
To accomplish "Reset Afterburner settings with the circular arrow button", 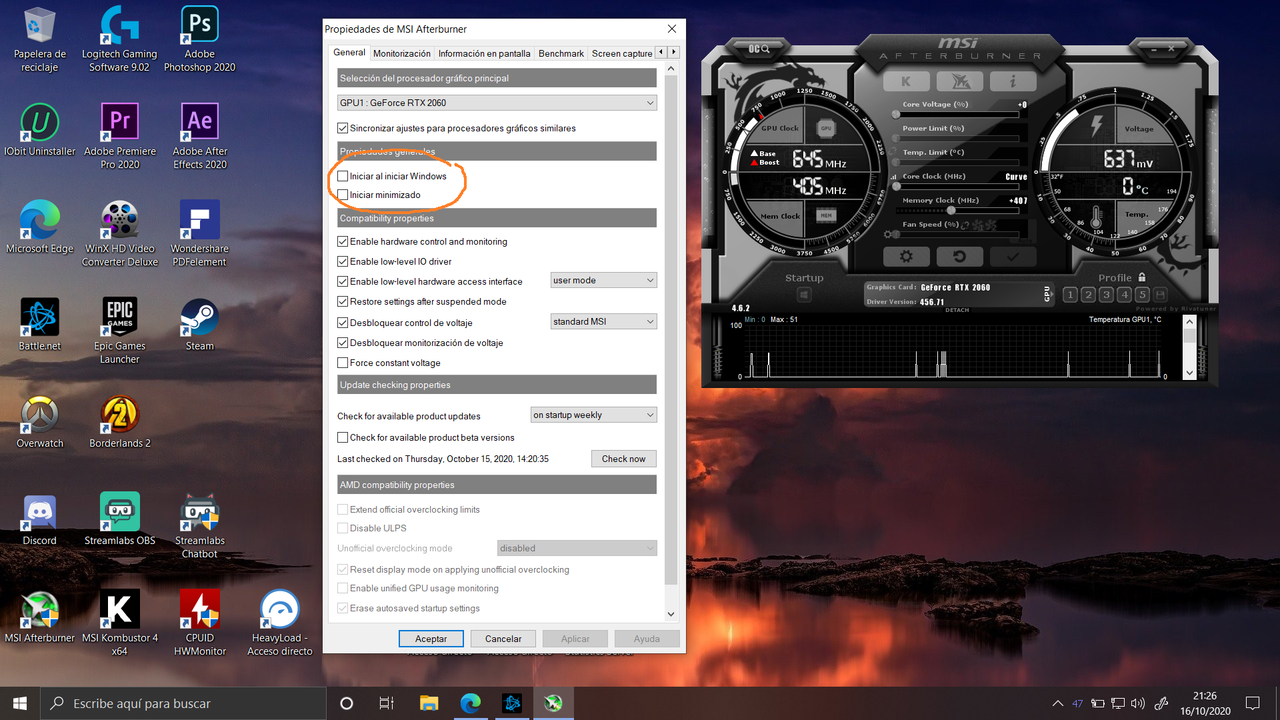I will click(960, 256).
